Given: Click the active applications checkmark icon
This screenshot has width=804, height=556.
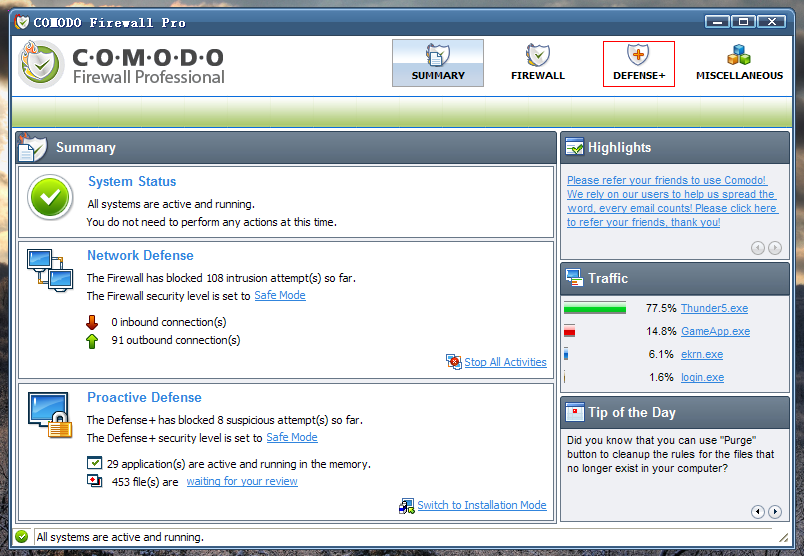Looking at the screenshot, I should 94,463.
